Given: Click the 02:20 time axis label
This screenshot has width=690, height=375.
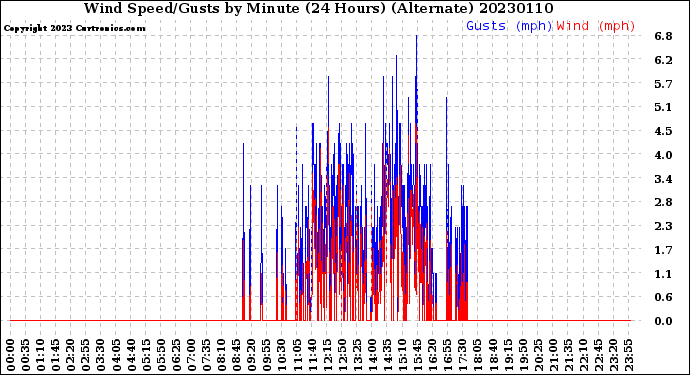Looking at the screenshot, I should (x=71, y=355).
